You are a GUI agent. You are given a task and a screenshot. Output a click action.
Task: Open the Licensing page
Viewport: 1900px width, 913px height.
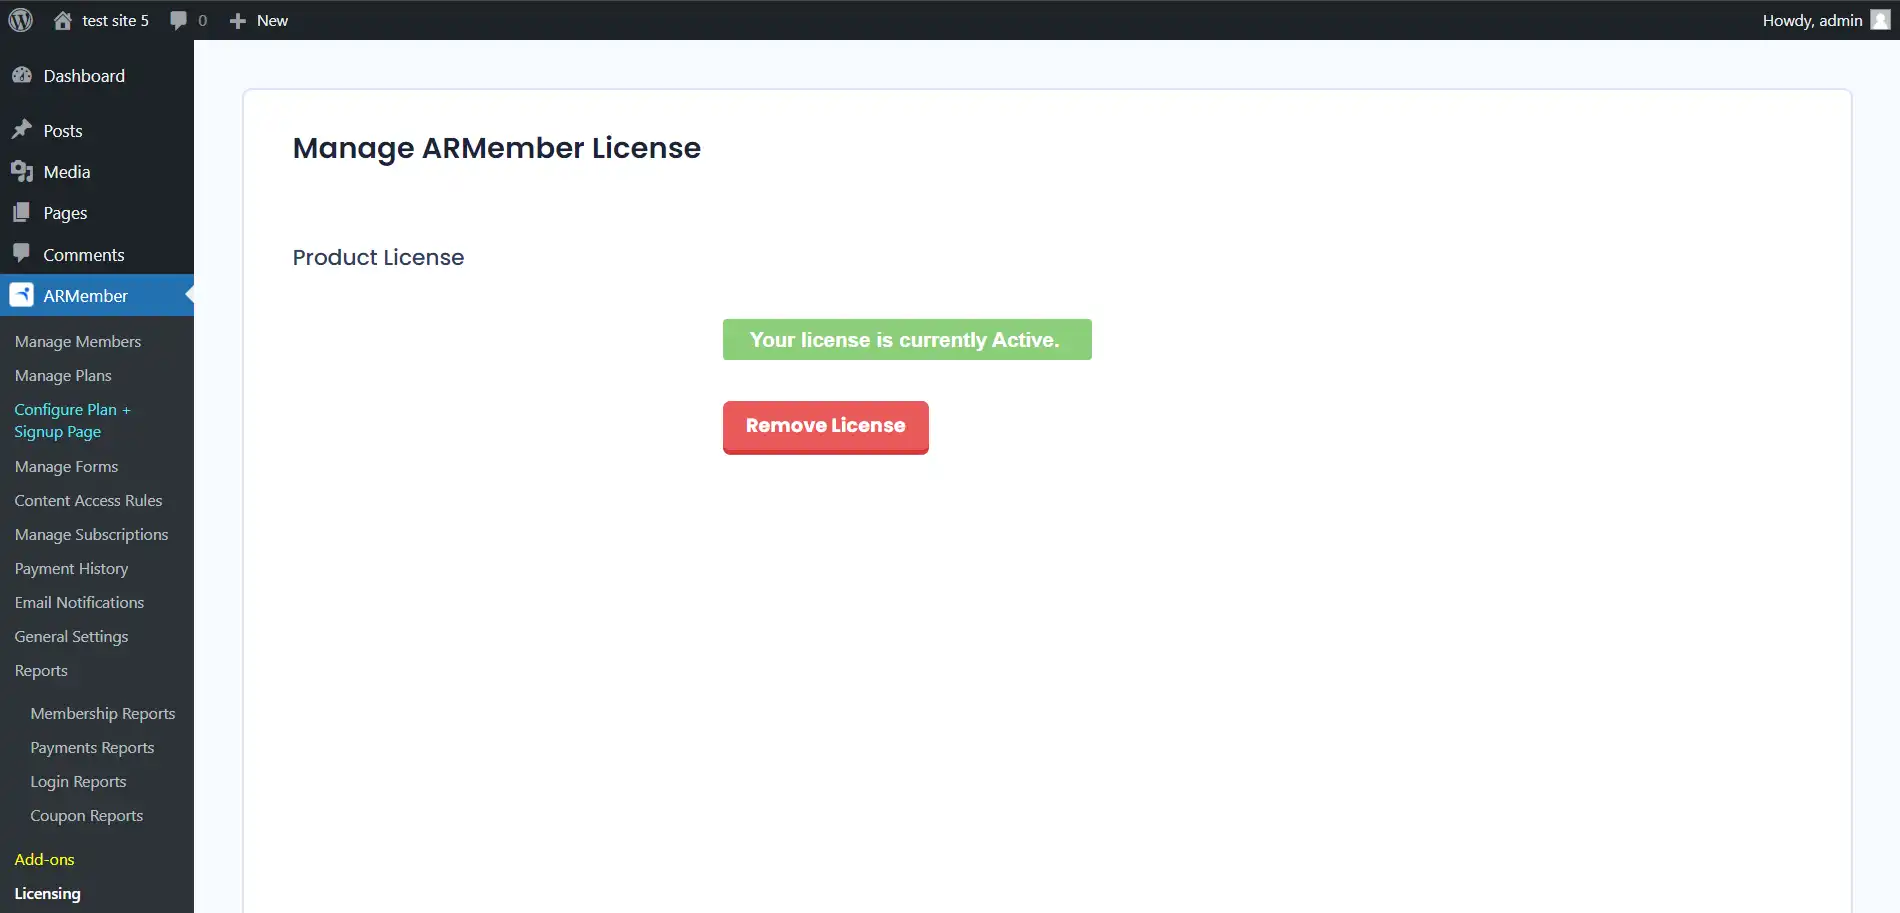[47, 893]
